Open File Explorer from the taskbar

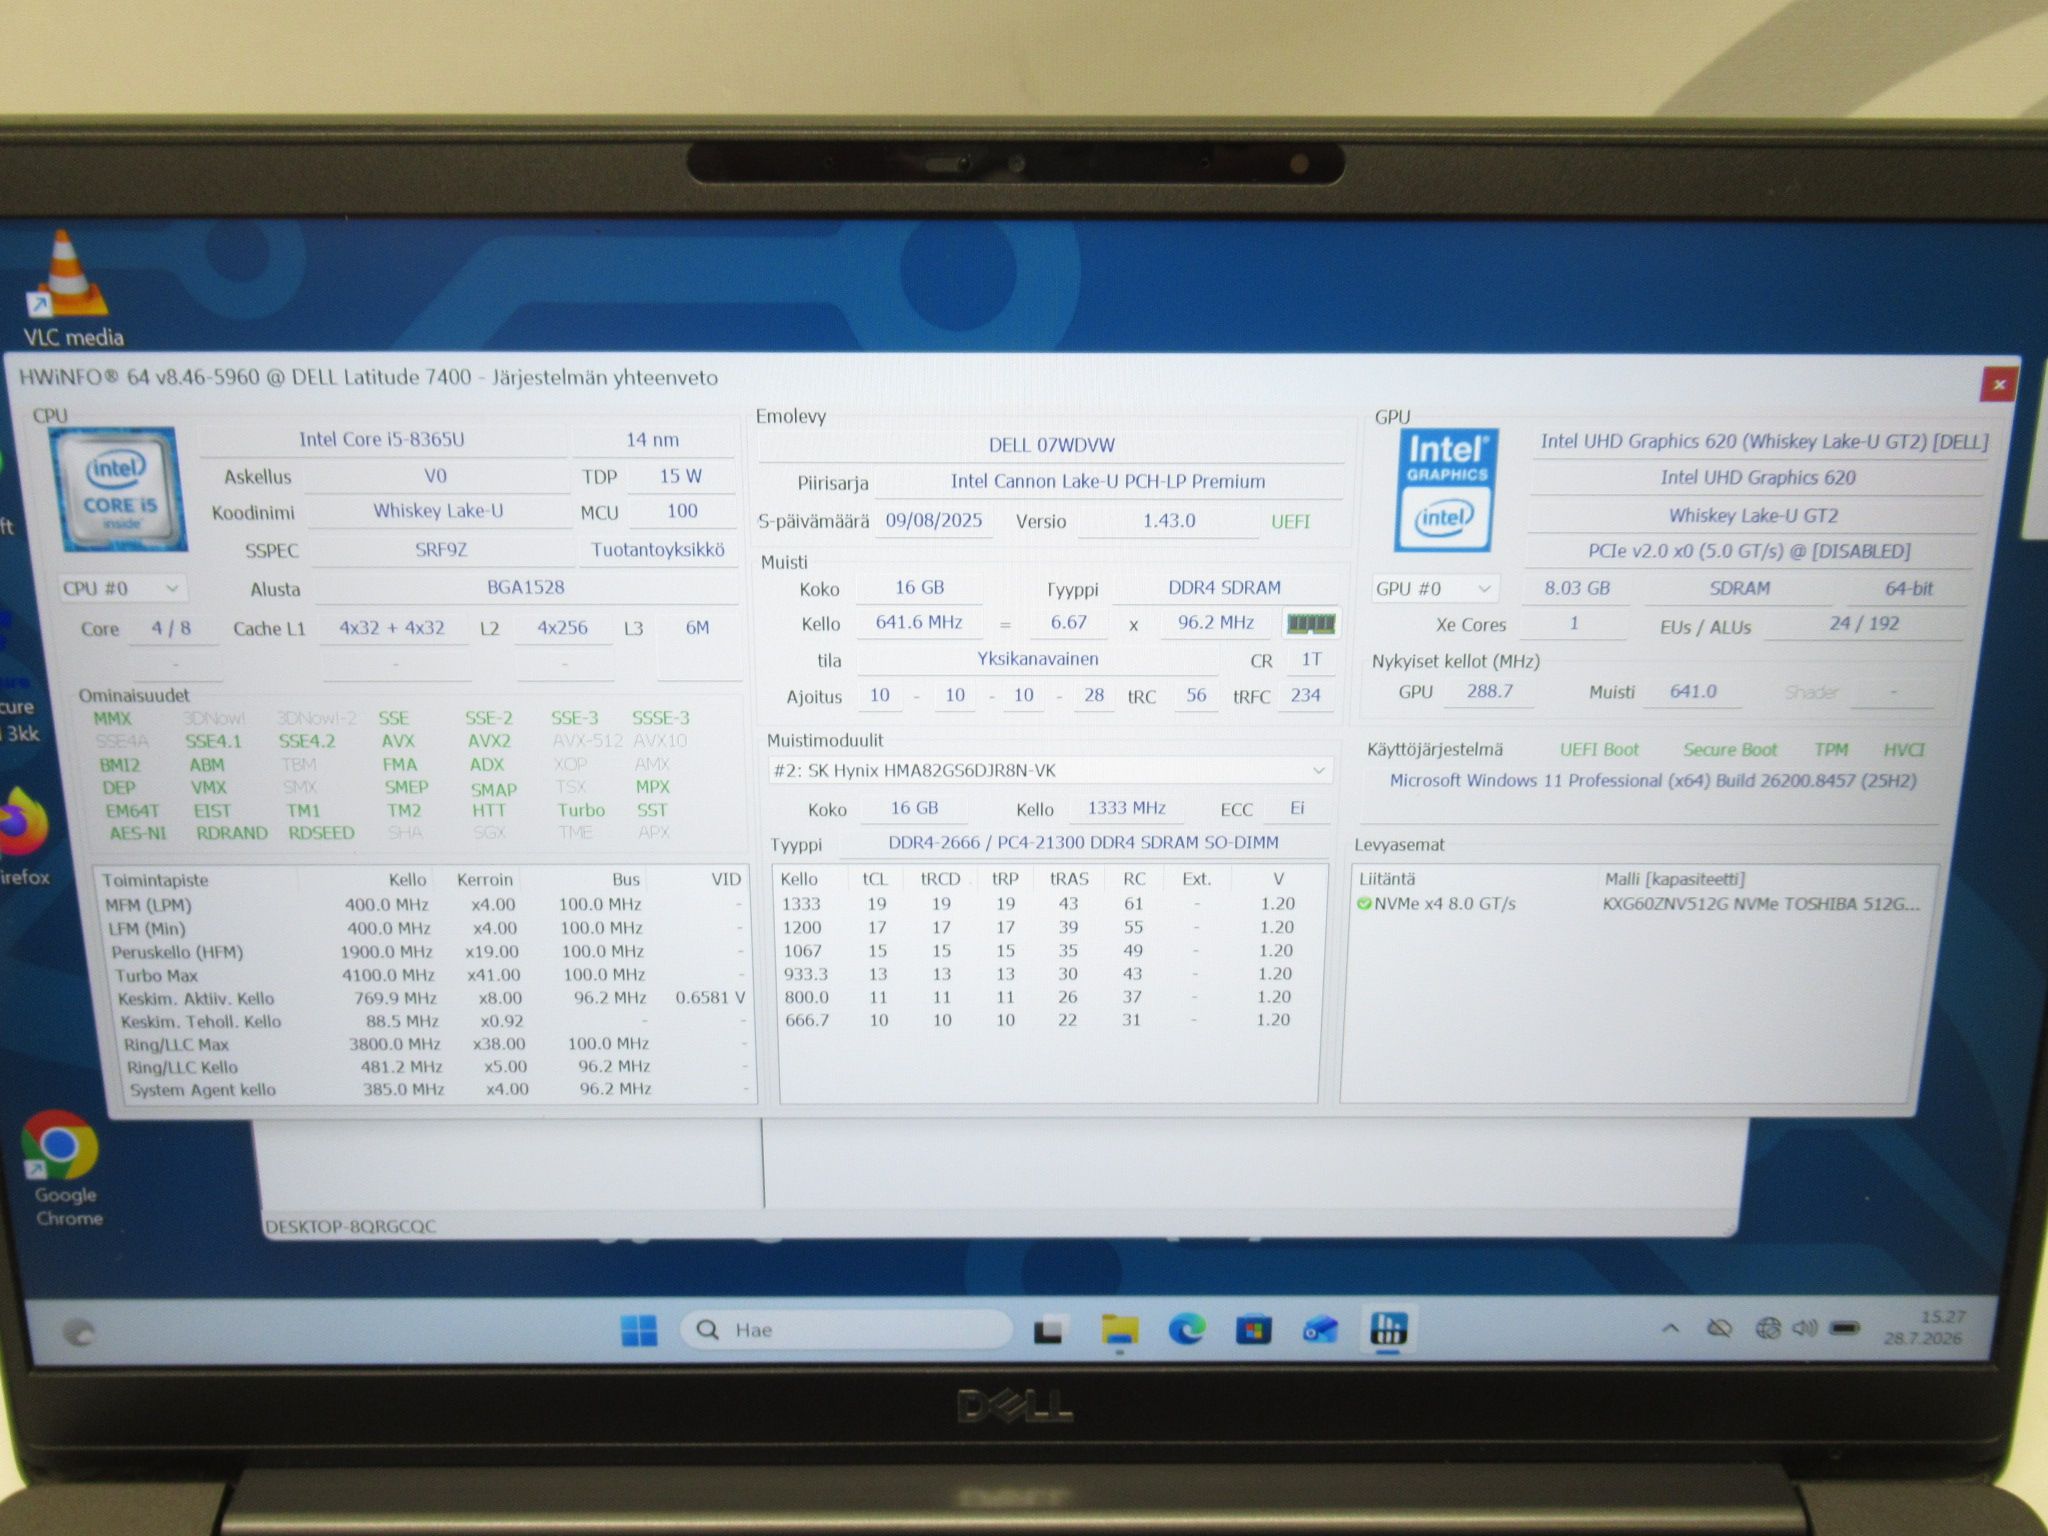click(1119, 1330)
